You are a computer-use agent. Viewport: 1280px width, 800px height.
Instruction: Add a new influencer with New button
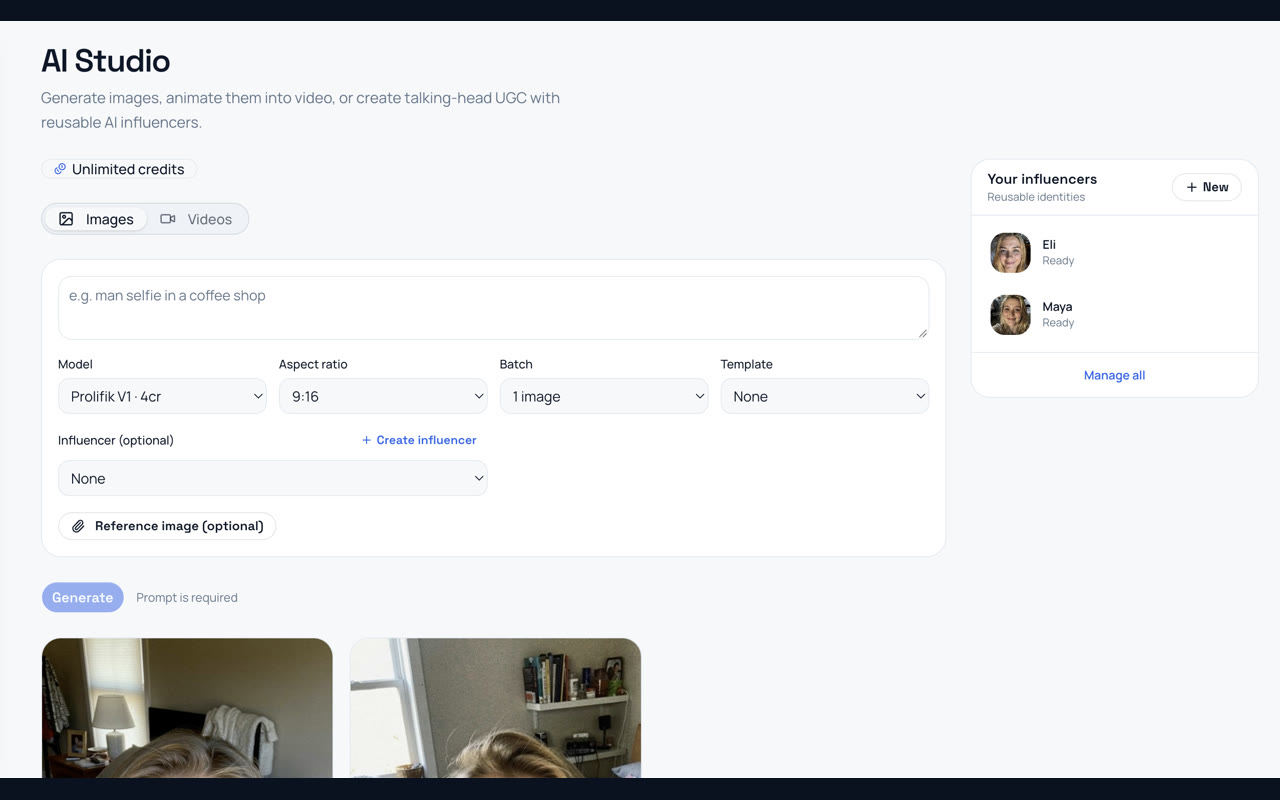1207,187
